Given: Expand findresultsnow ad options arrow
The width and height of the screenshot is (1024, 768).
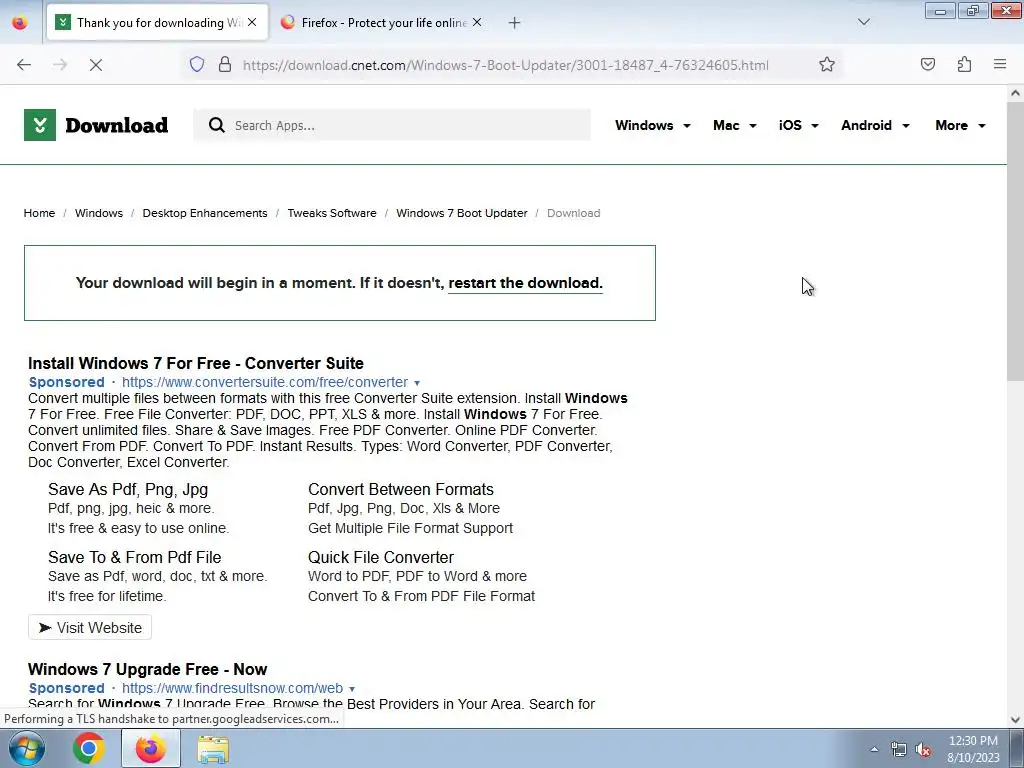Looking at the screenshot, I should click(351, 689).
